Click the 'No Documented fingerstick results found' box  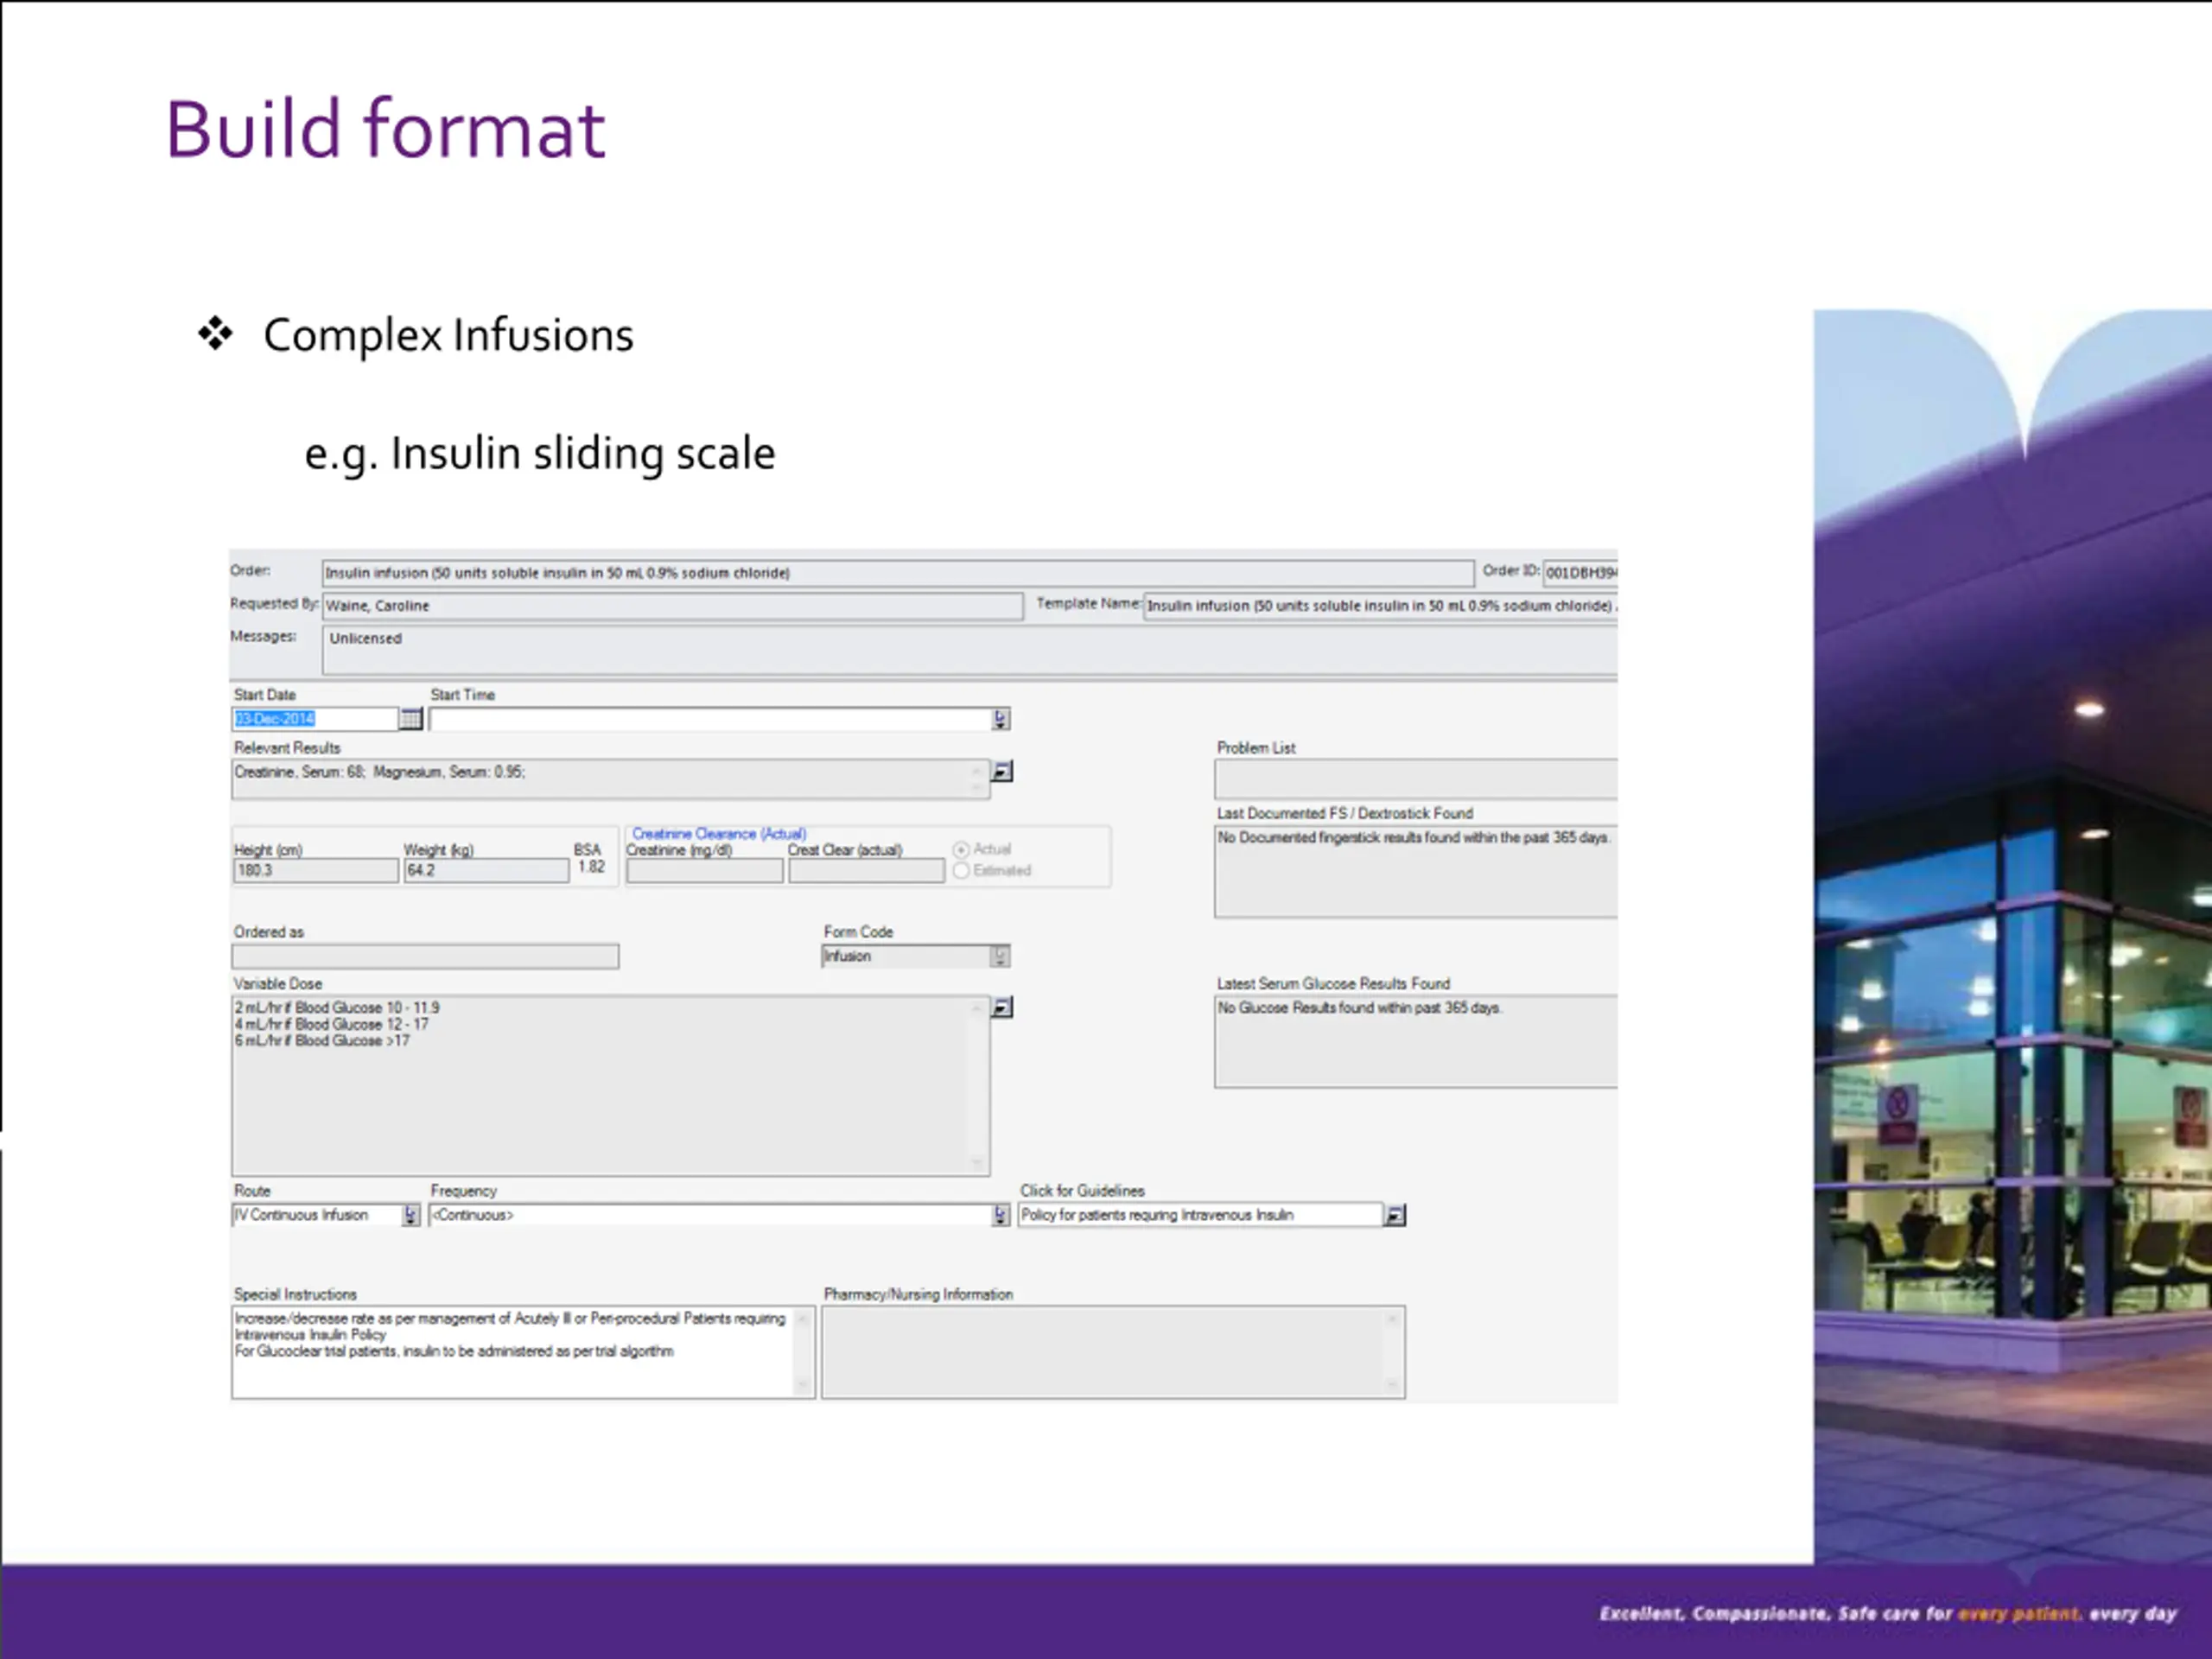pyautogui.click(x=1415, y=871)
